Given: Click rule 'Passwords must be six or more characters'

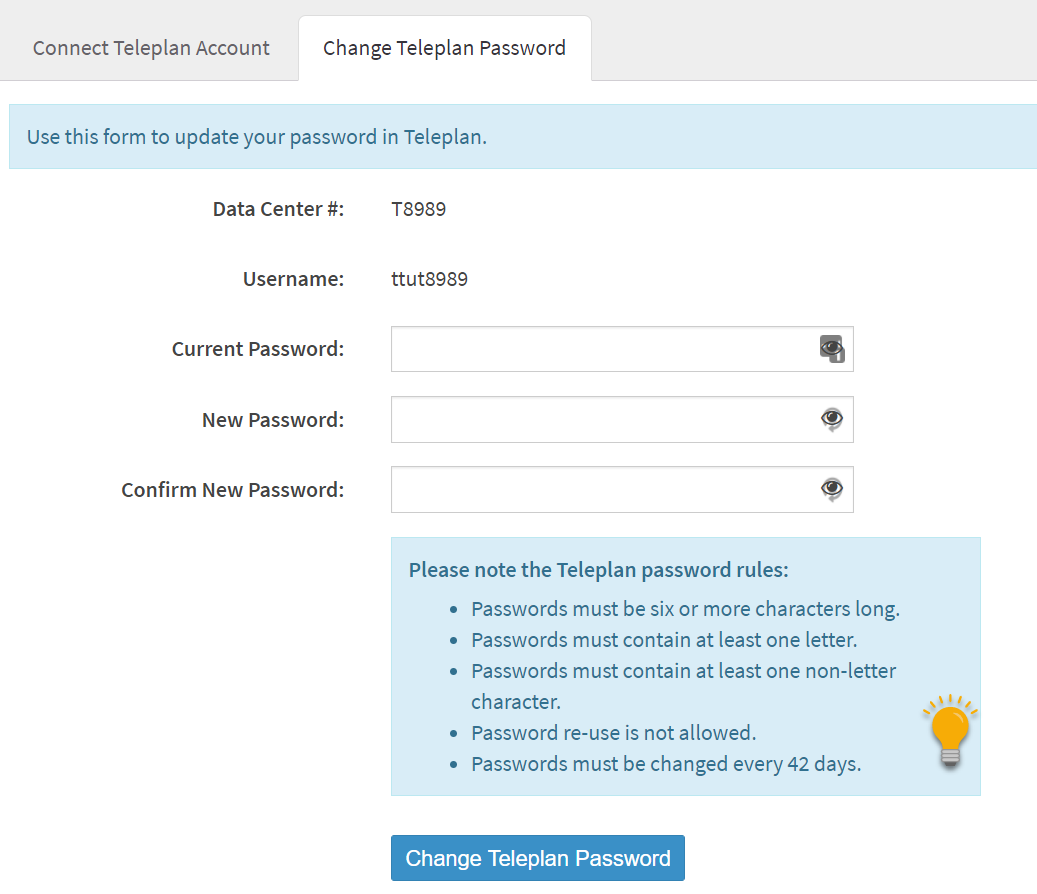Looking at the screenshot, I should pyautogui.click(x=685, y=608).
